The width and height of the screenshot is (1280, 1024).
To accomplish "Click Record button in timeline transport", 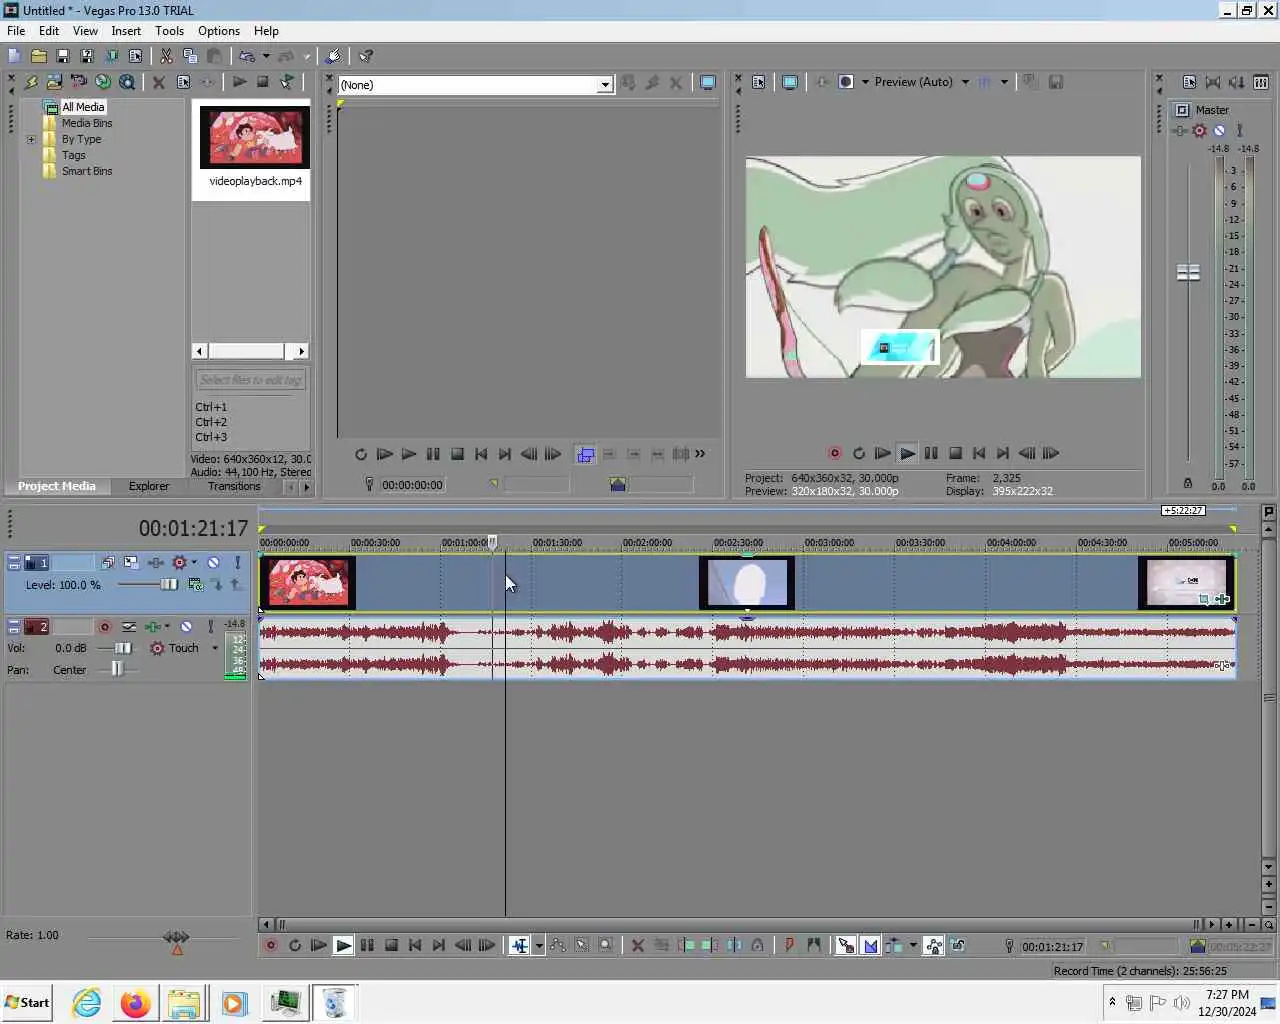I will (271, 945).
